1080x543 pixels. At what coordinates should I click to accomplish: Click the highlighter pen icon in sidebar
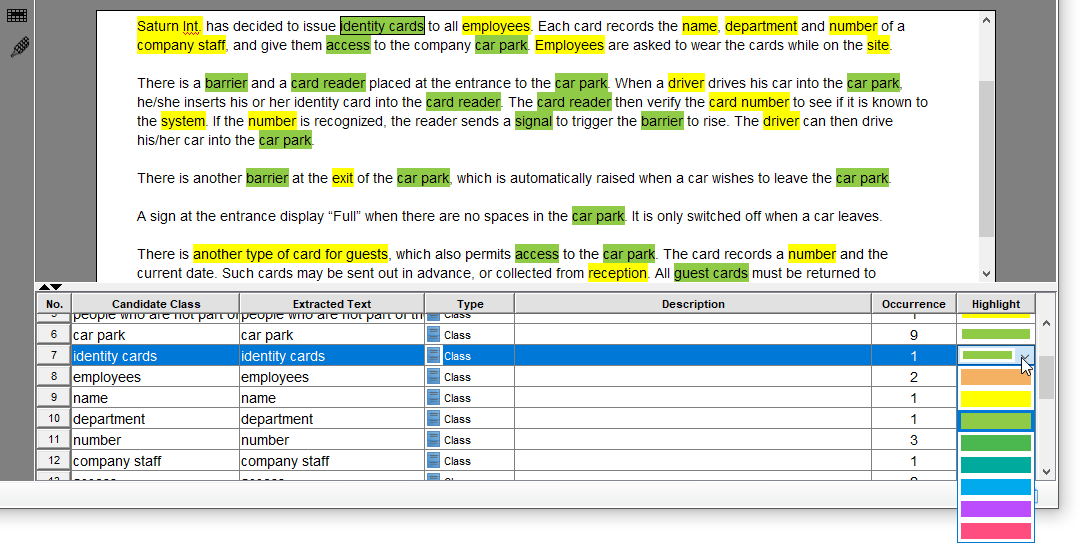tap(20, 48)
